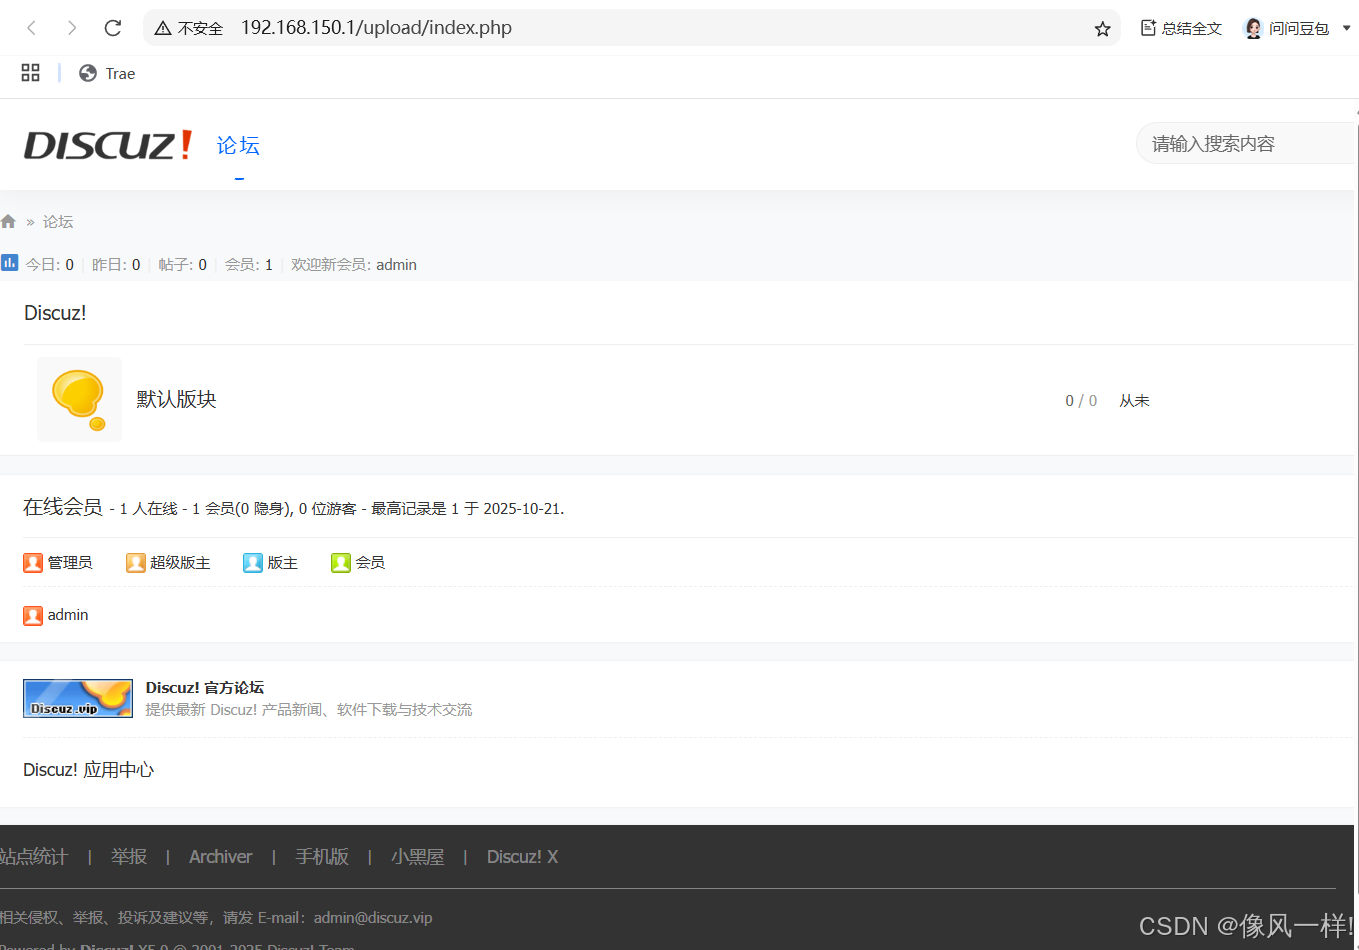Click the 总结全文 summarize button
This screenshot has height=950, width=1359.
(x=1181, y=28)
